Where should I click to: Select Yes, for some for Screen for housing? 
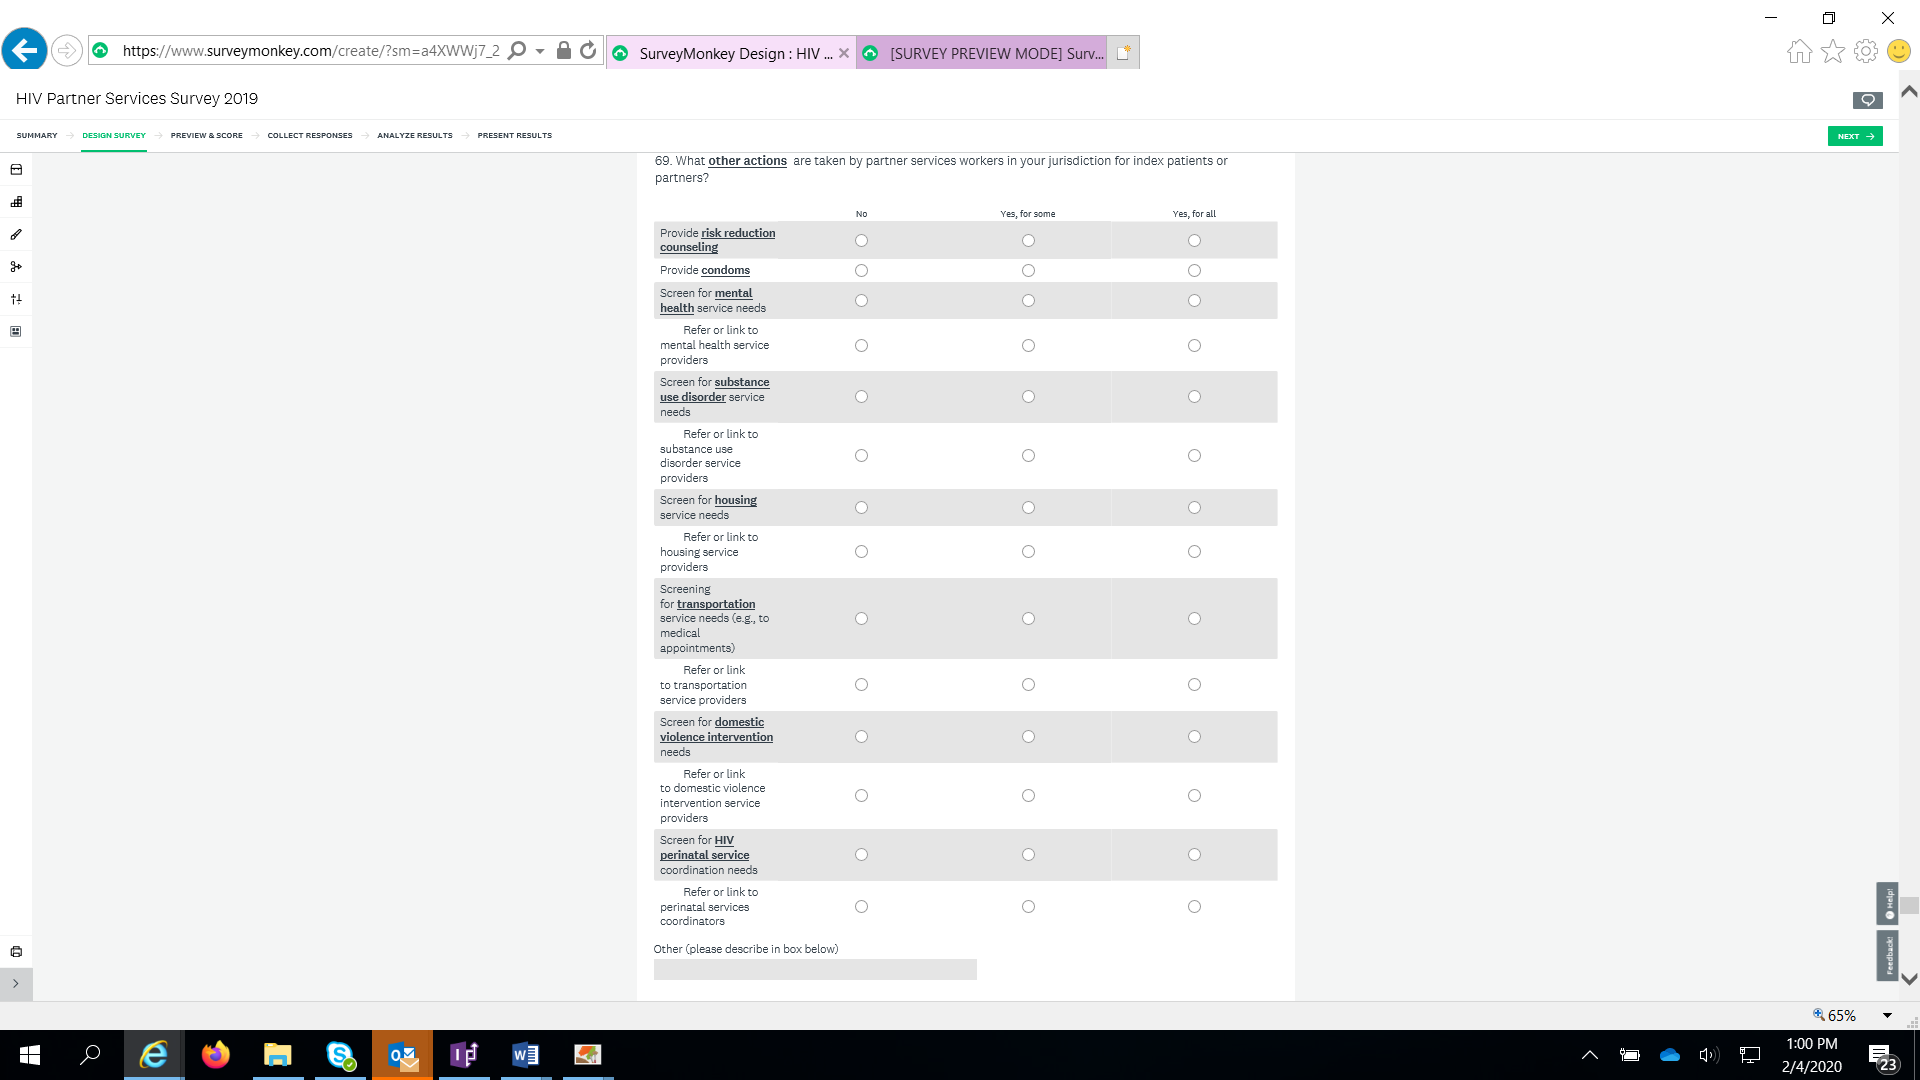(x=1028, y=508)
